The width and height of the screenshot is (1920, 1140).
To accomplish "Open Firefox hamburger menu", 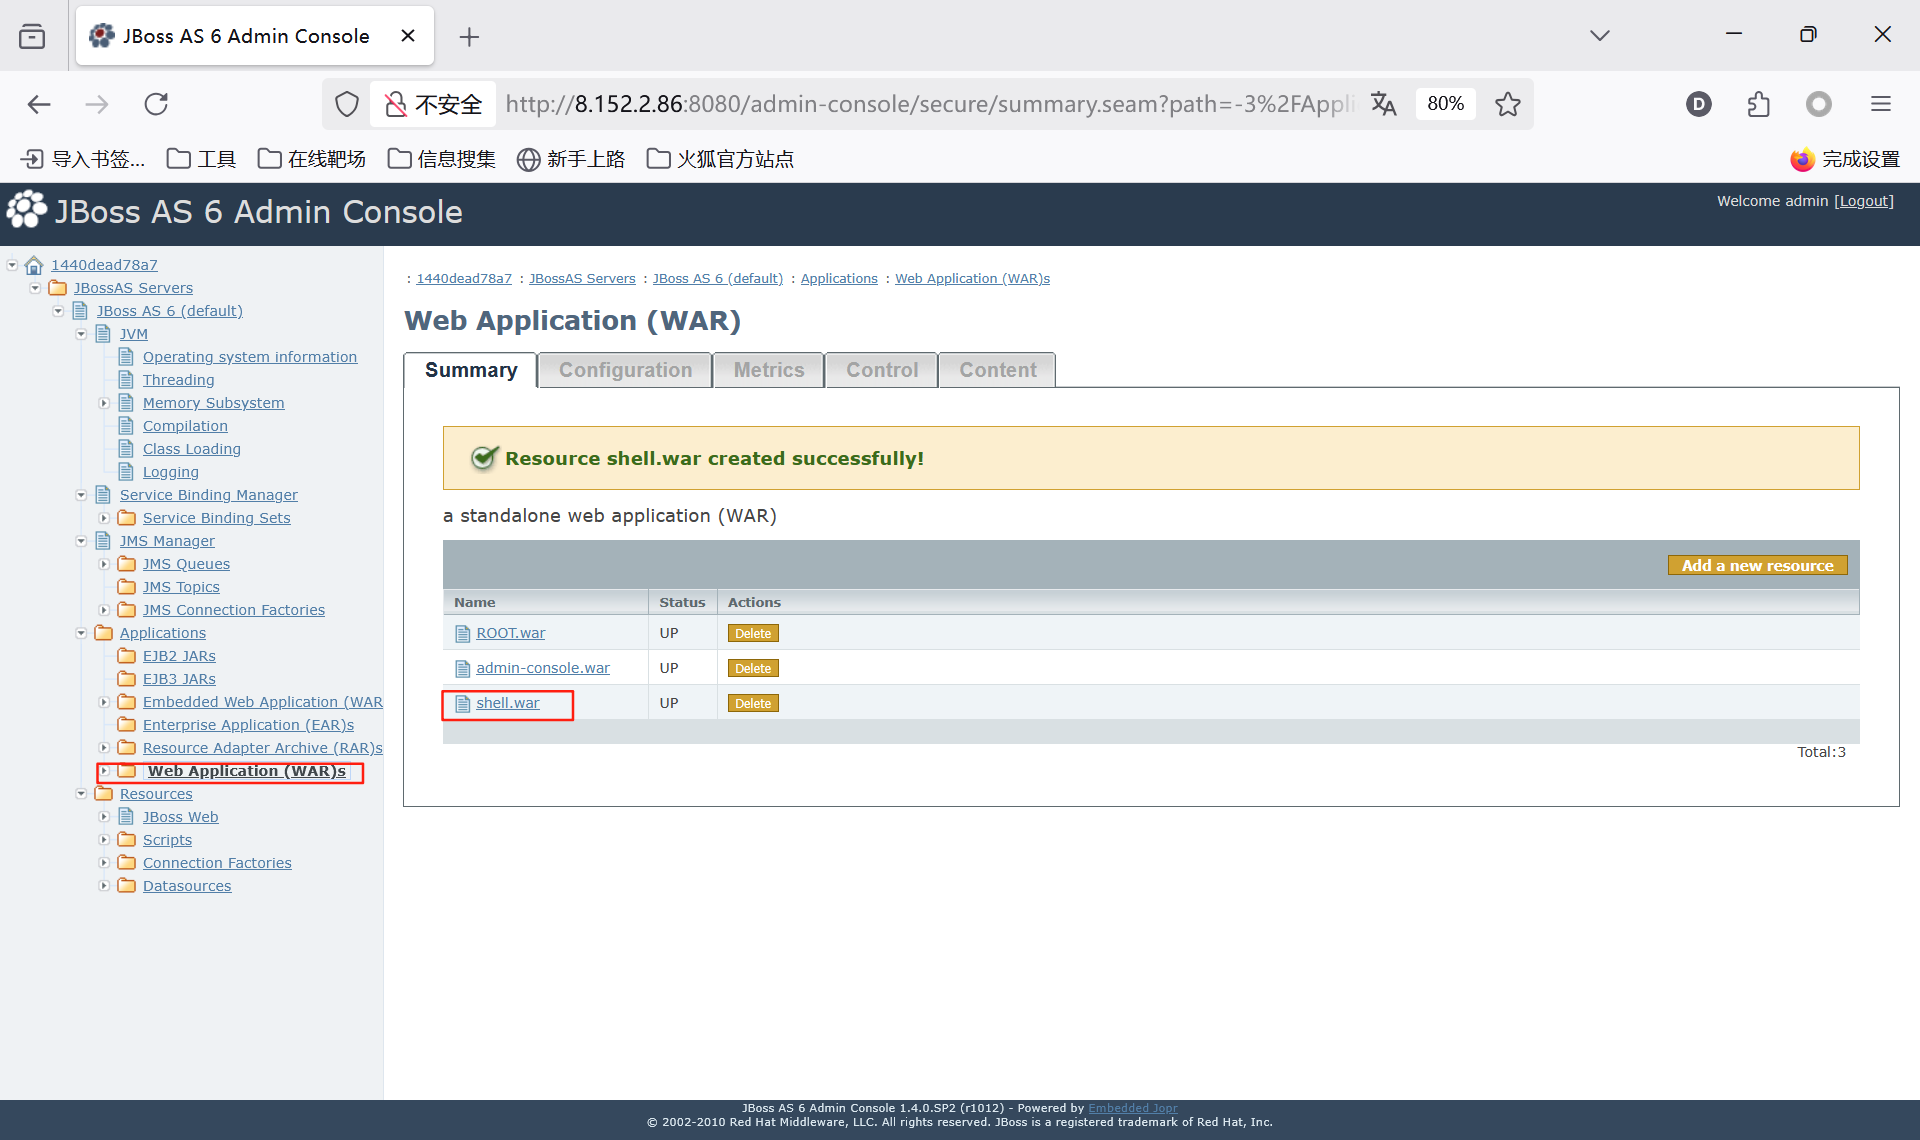I will click(x=1881, y=104).
